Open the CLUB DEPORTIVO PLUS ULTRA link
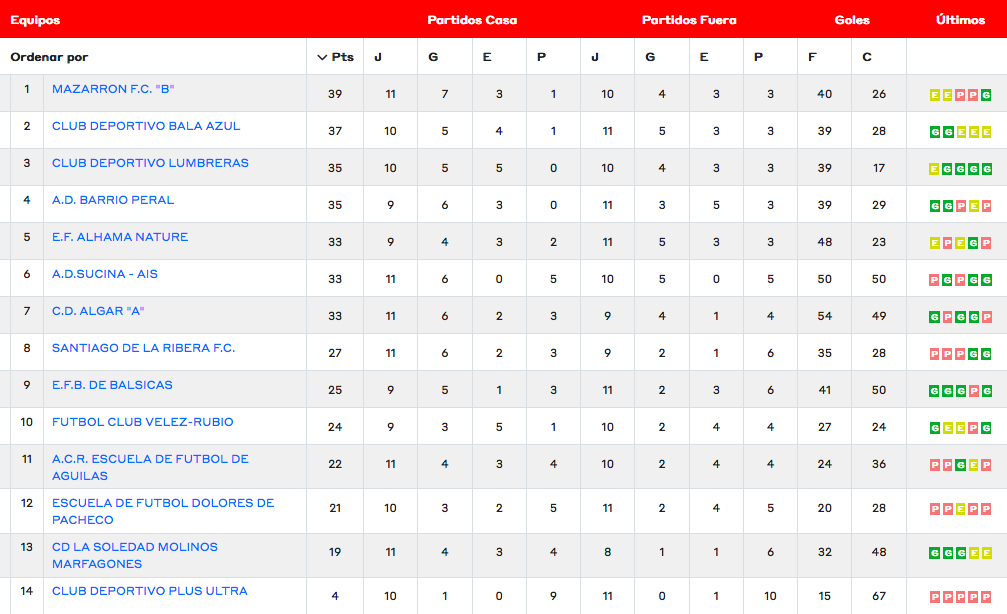Screen dimensions: 1007x614 pyautogui.click(x=150, y=591)
